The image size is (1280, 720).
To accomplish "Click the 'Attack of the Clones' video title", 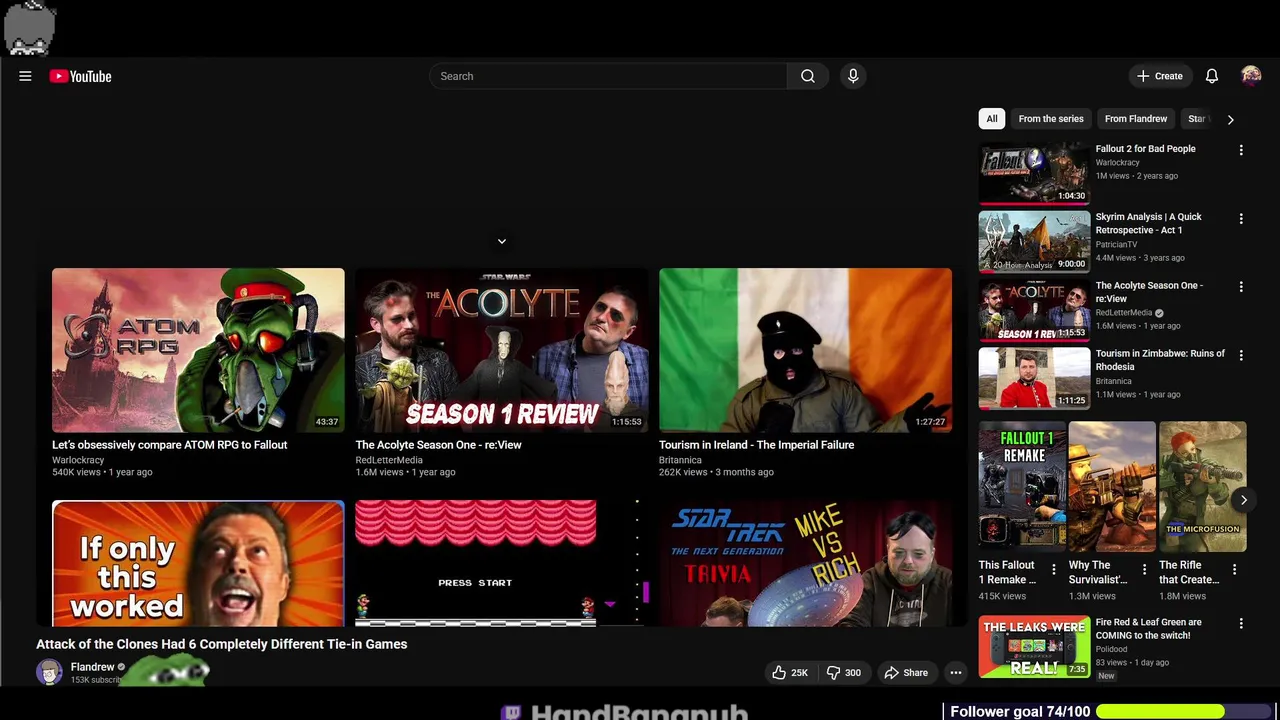I will pyautogui.click(x=222, y=644).
